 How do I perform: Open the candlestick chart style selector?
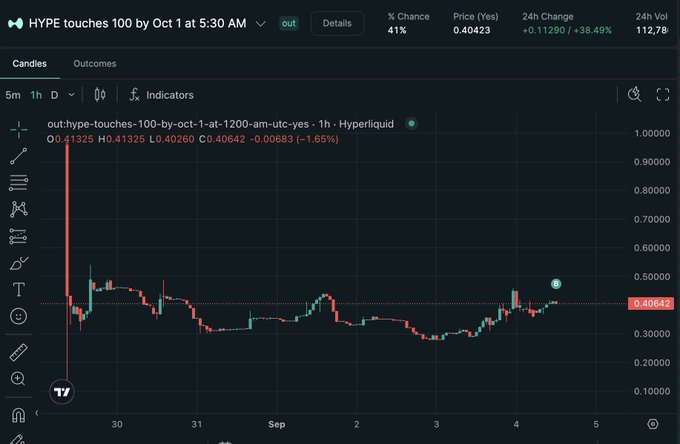(x=100, y=95)
